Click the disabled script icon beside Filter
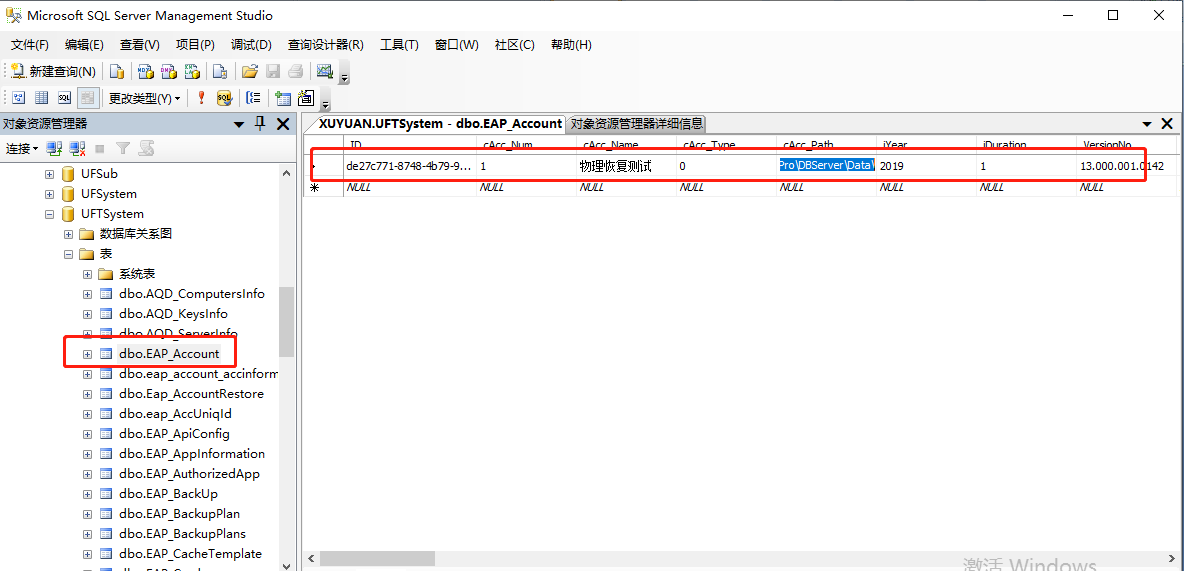 (x=146, y=149)
